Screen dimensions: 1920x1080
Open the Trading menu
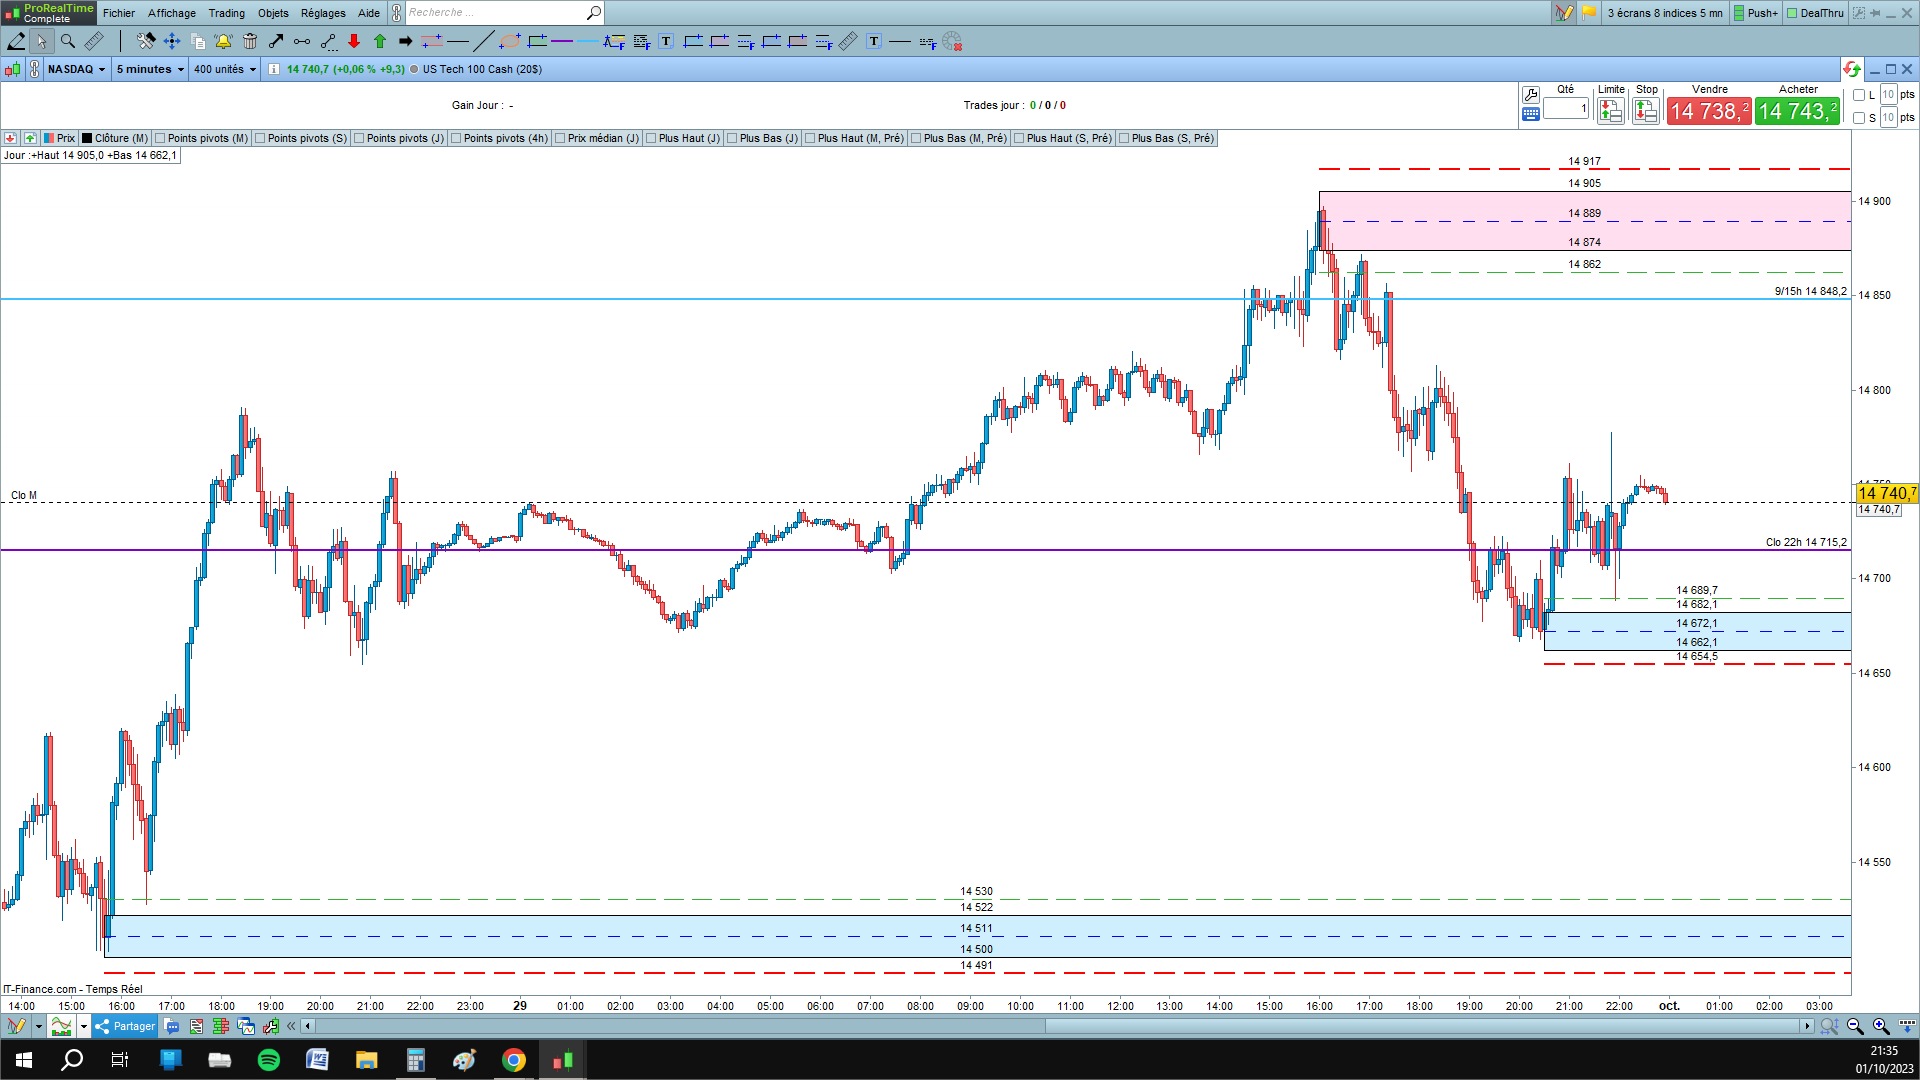(x=226, y=13)
